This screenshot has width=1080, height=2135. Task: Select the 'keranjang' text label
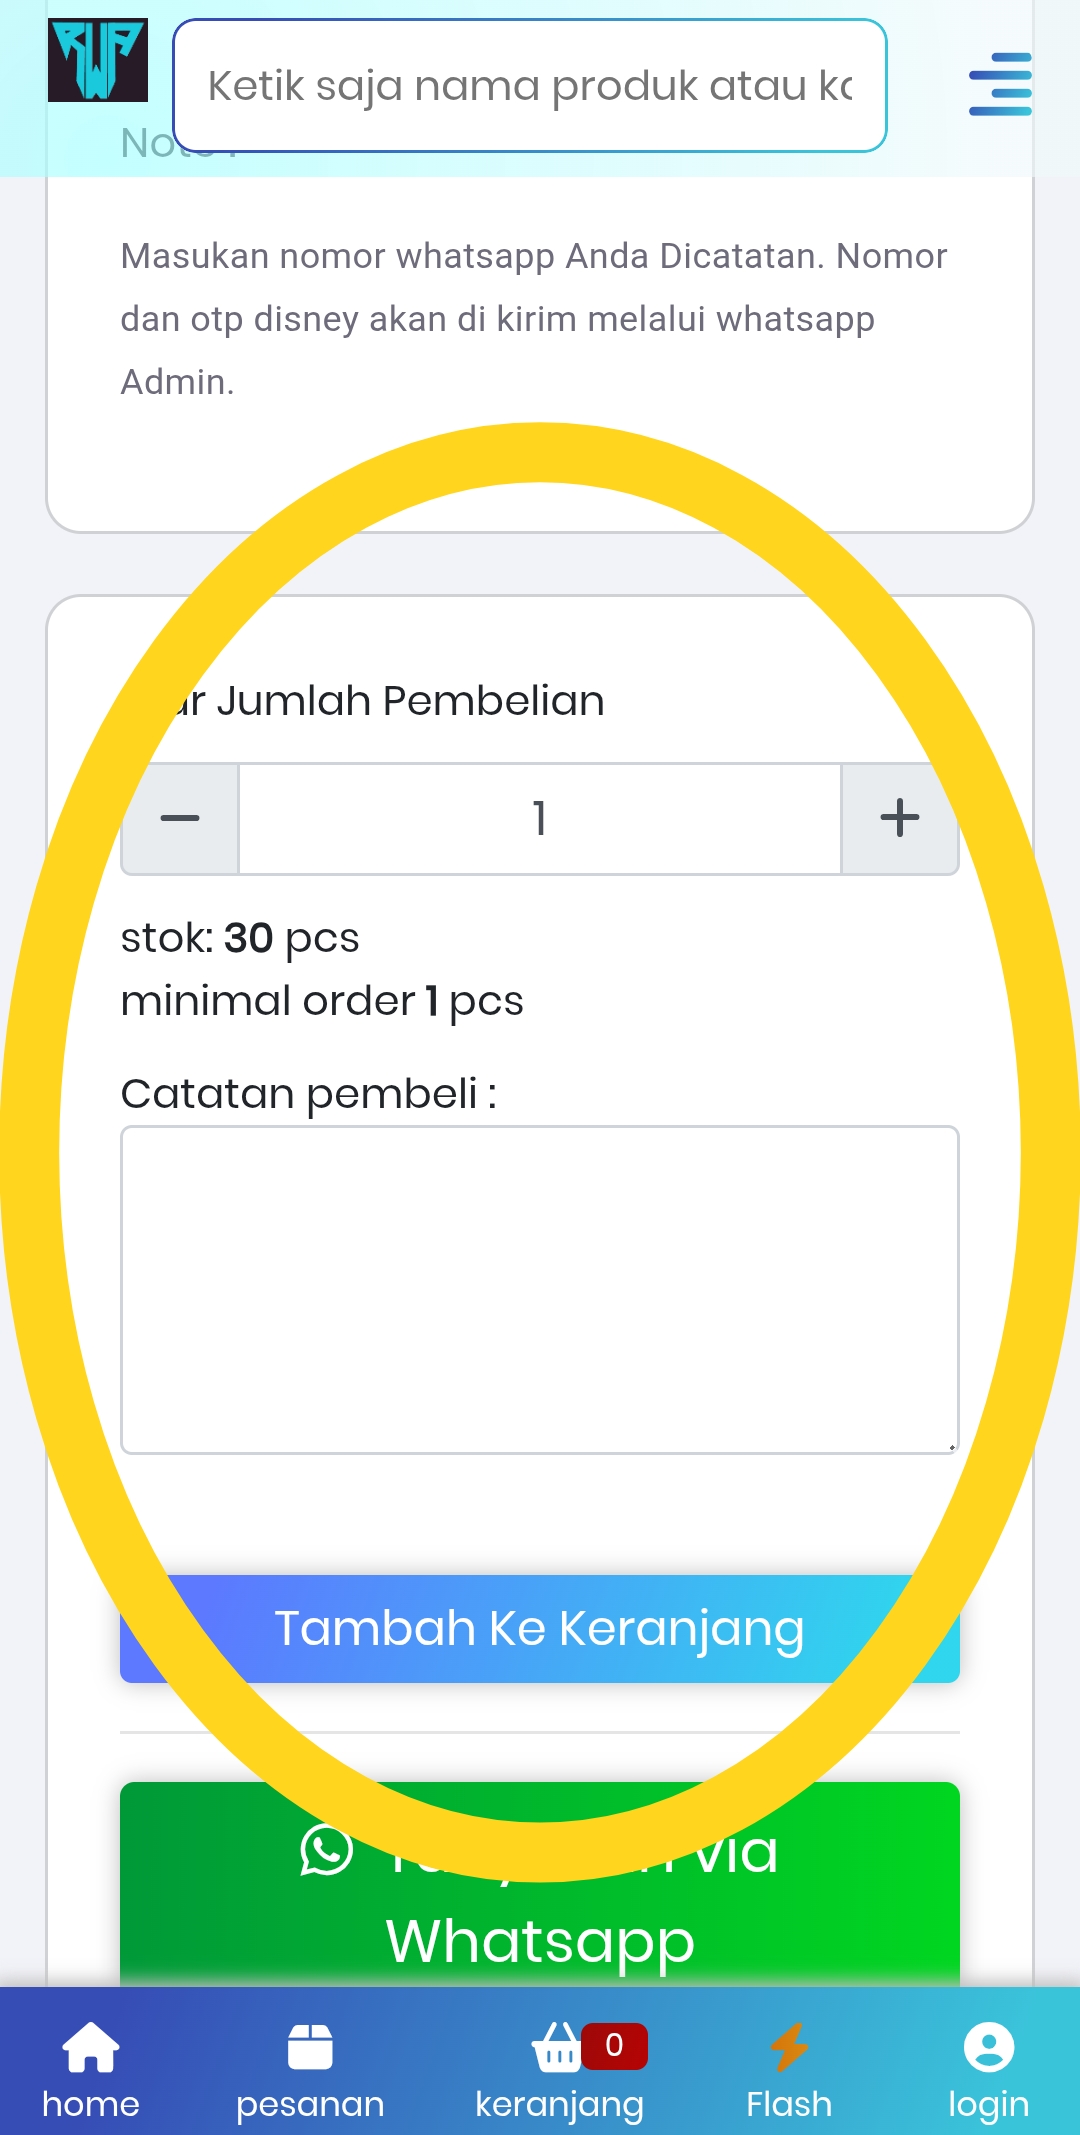pos(559,2104)
